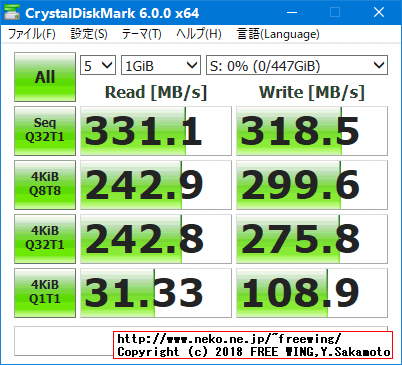Minimize the CrystalDiskMark window
The width and height of the screenshot is (402, 365).
(x=292, y=13)
